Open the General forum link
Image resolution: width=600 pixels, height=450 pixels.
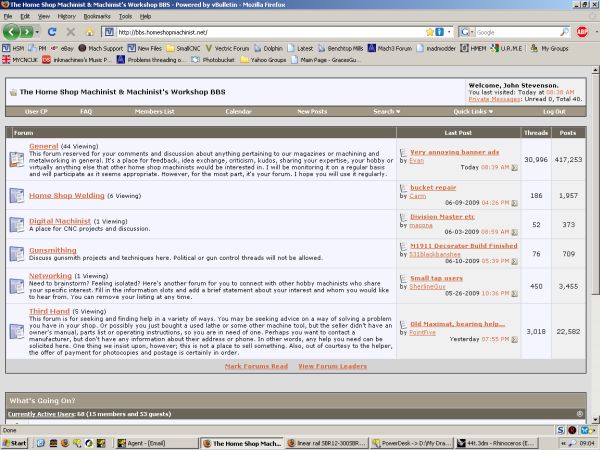44,146
